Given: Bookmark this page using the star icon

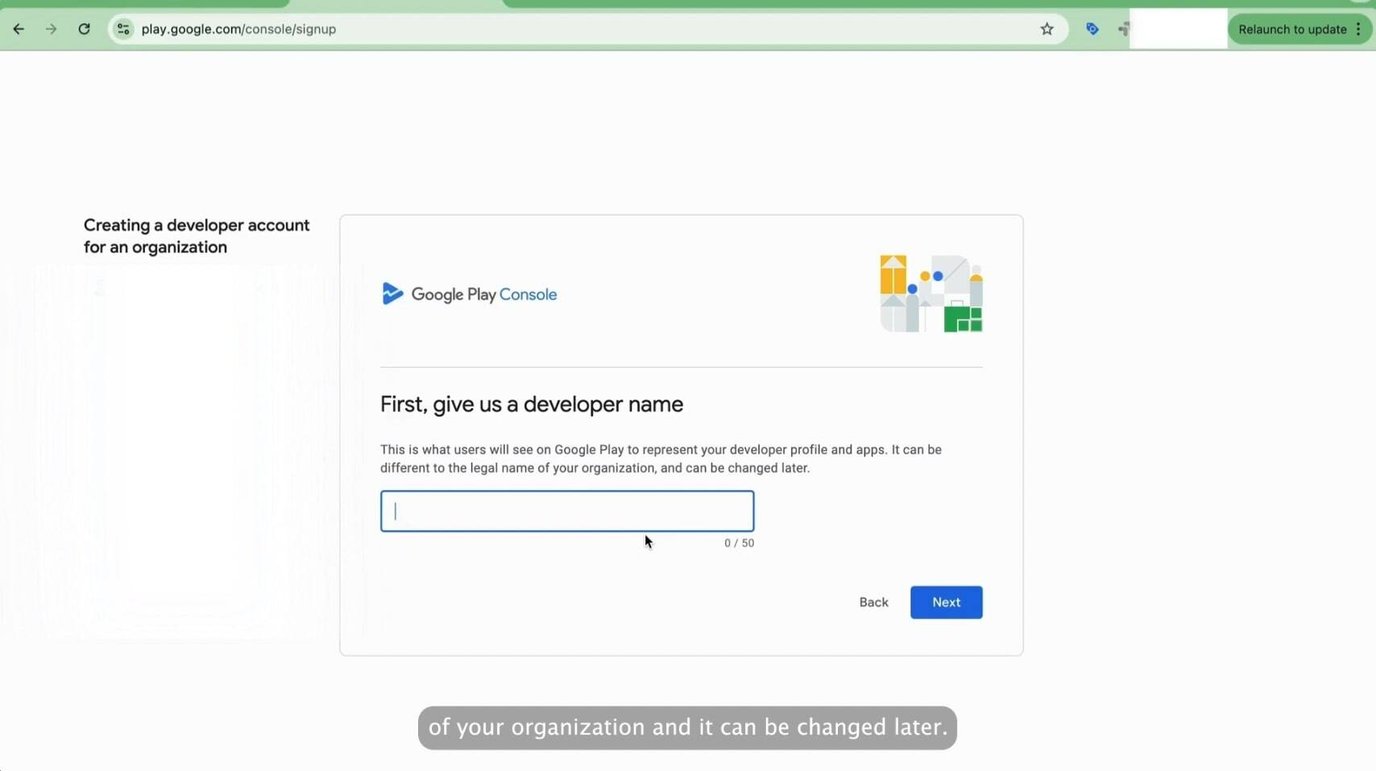Looking at the screenshot, I should (1046, 29).
